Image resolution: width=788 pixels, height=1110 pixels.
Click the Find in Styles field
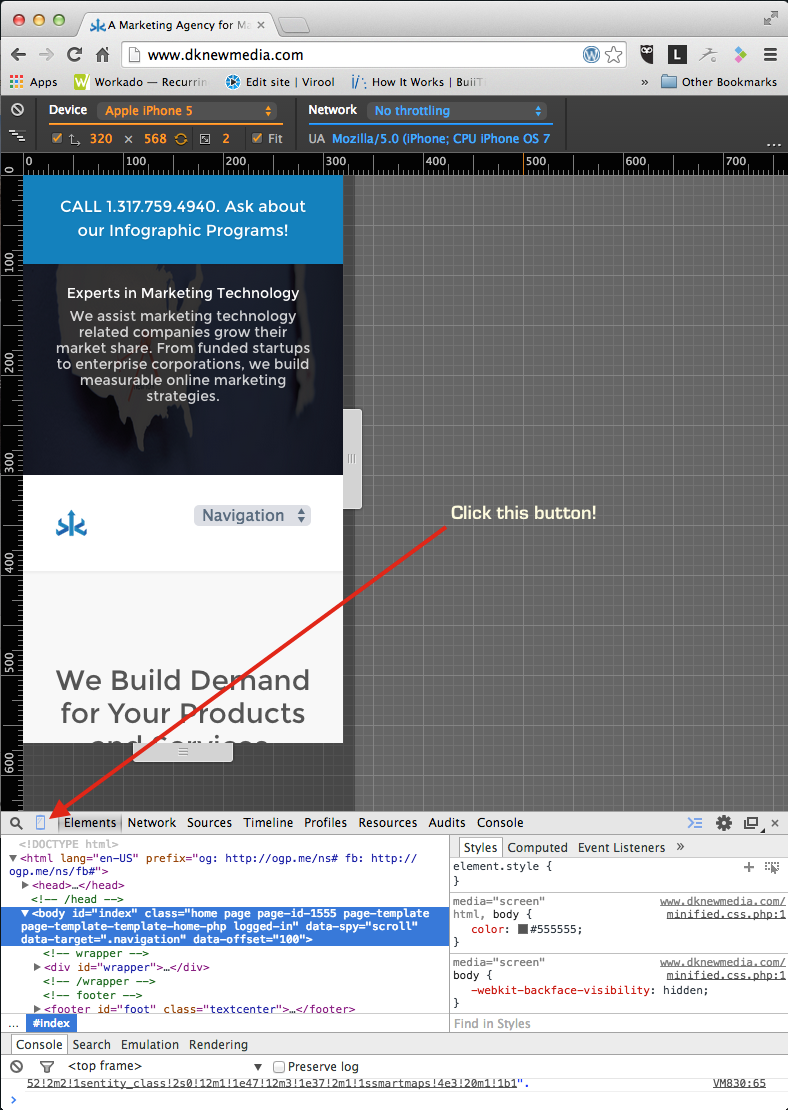[x=619, y=1024]
